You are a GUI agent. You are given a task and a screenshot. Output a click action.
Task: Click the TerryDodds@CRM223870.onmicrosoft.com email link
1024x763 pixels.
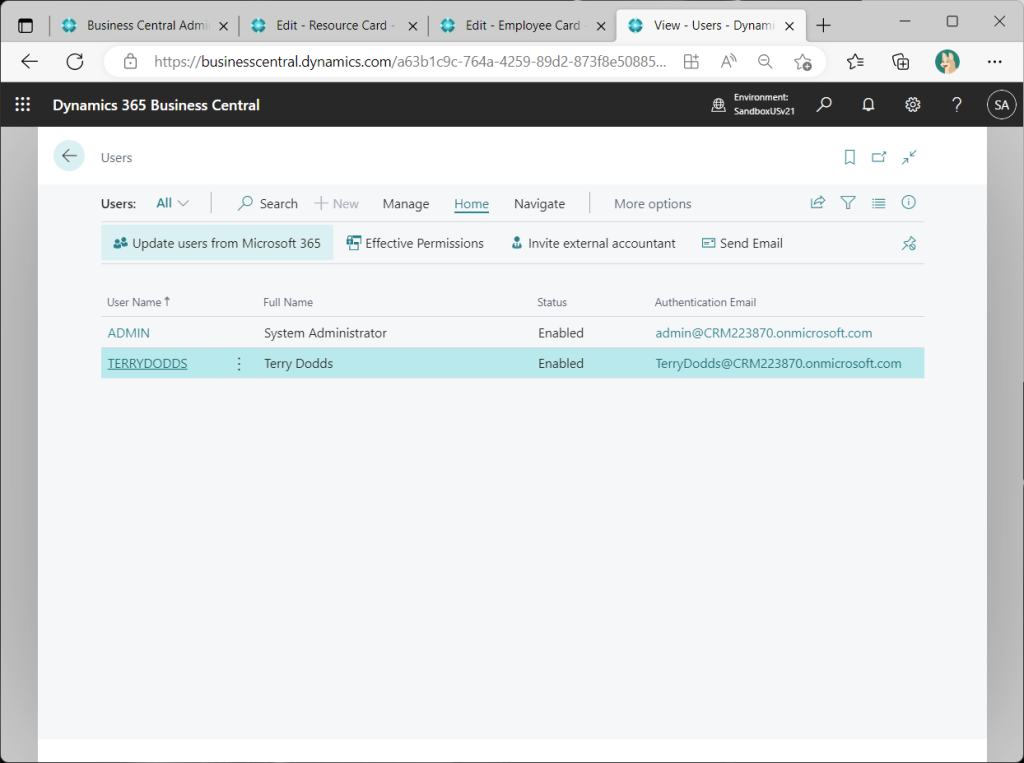[x=778, y=364]
